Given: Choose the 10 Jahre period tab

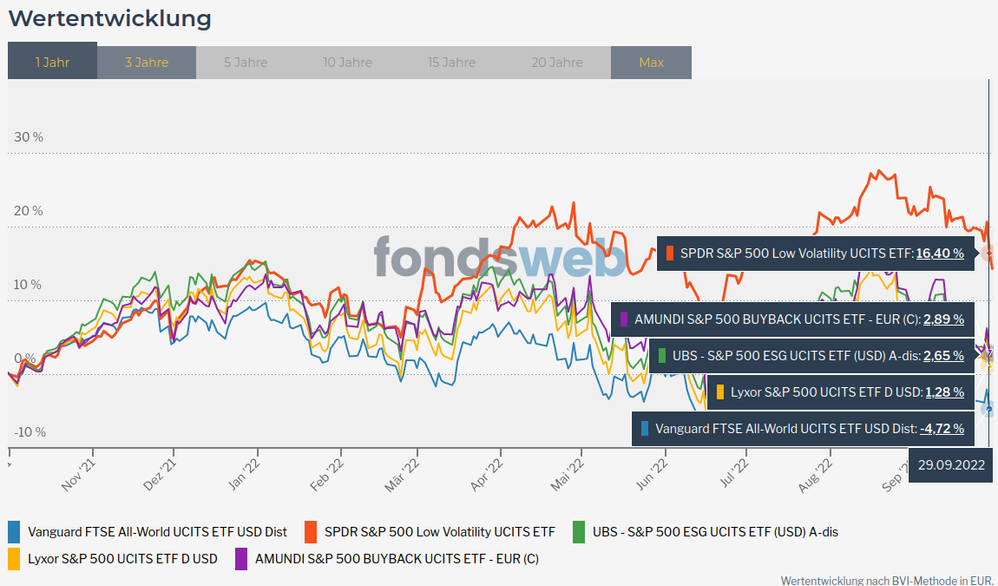Looking at the screenshot, I should pos(348,62).
